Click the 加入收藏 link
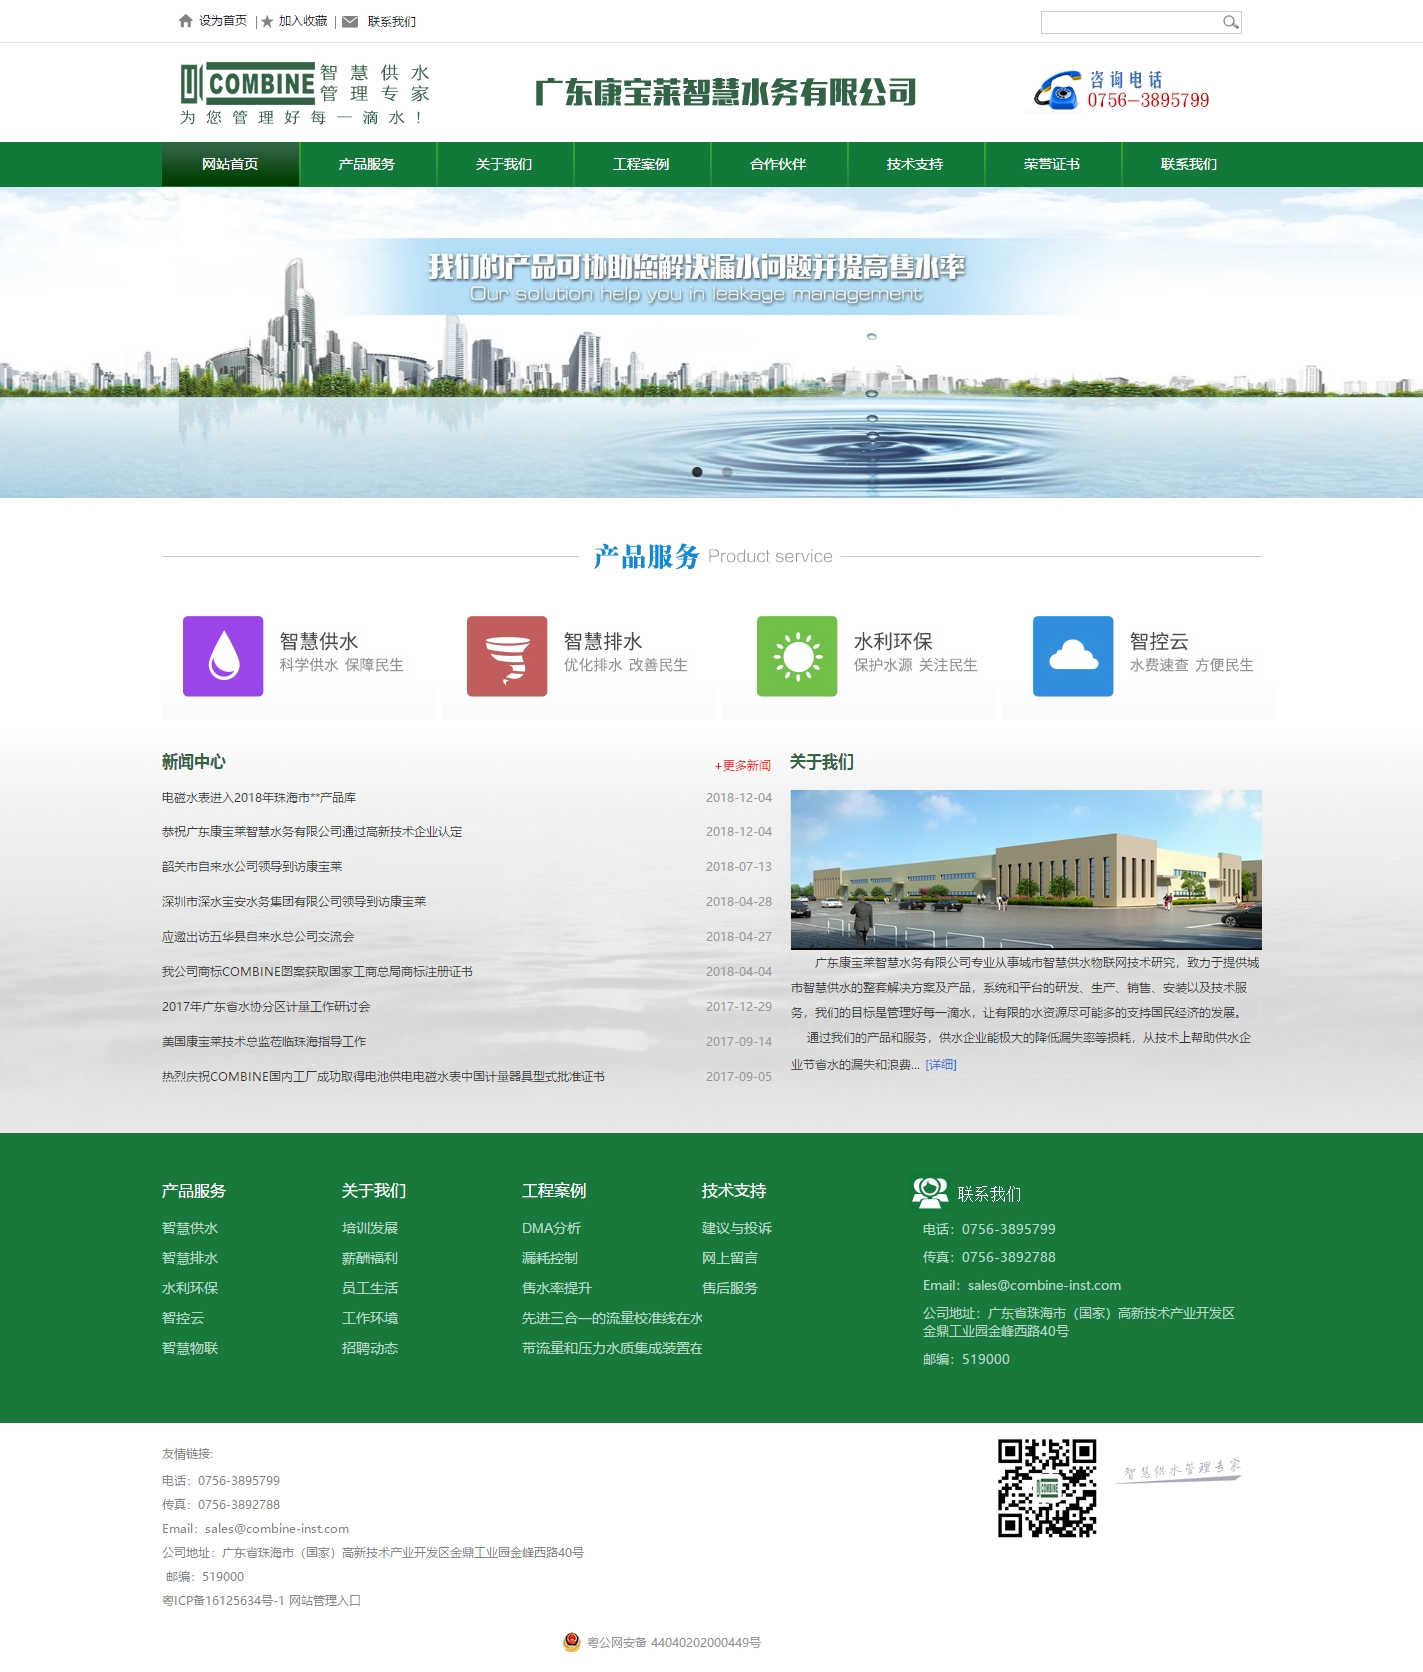Screen dimensions: 1423x1672 303,21
